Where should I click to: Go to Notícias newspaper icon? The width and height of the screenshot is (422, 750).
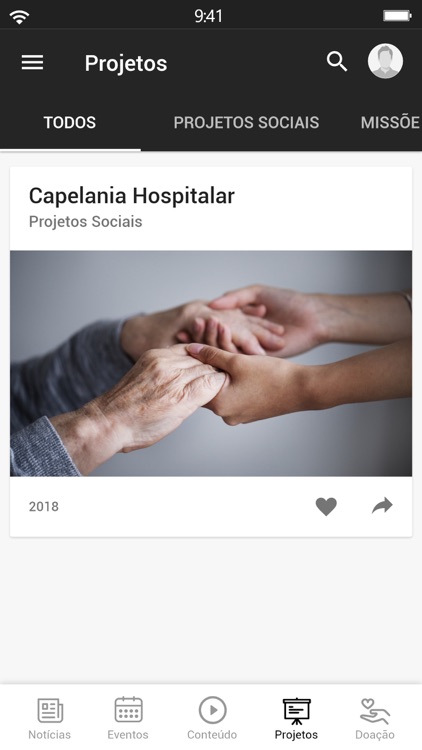[x=50, y=710]
